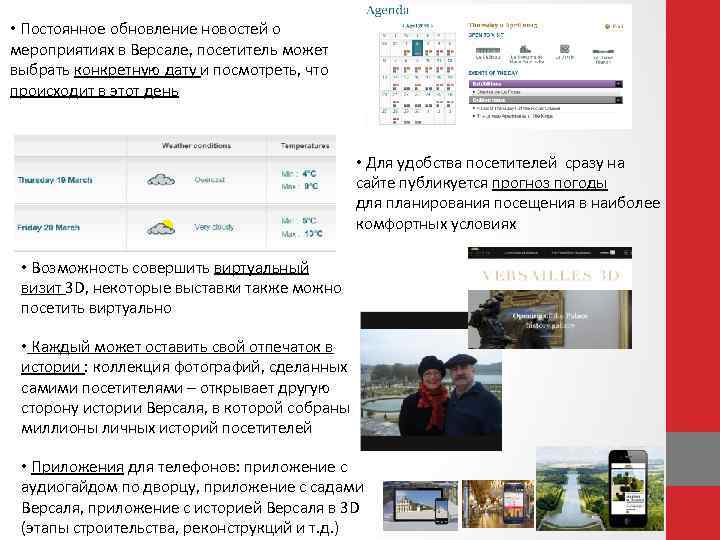The width and height of the screenshot is (720, 540).
Task: Click the 'Overcast' weather label
Action: pos(209,180)
